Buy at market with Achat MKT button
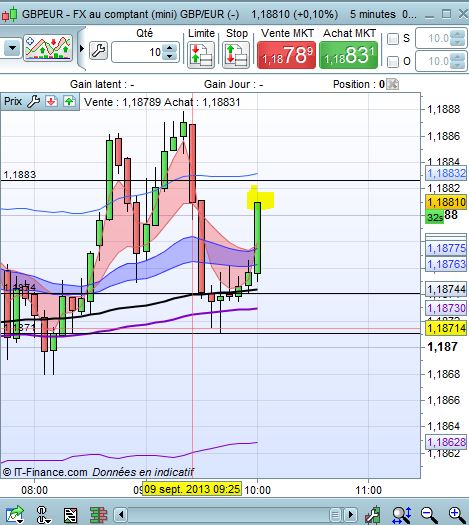469x525 pixels. [348, 55]
